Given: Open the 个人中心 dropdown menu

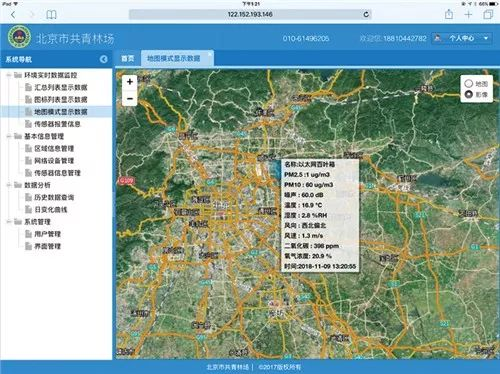Looking at the screenshot, I should [462, 38].
